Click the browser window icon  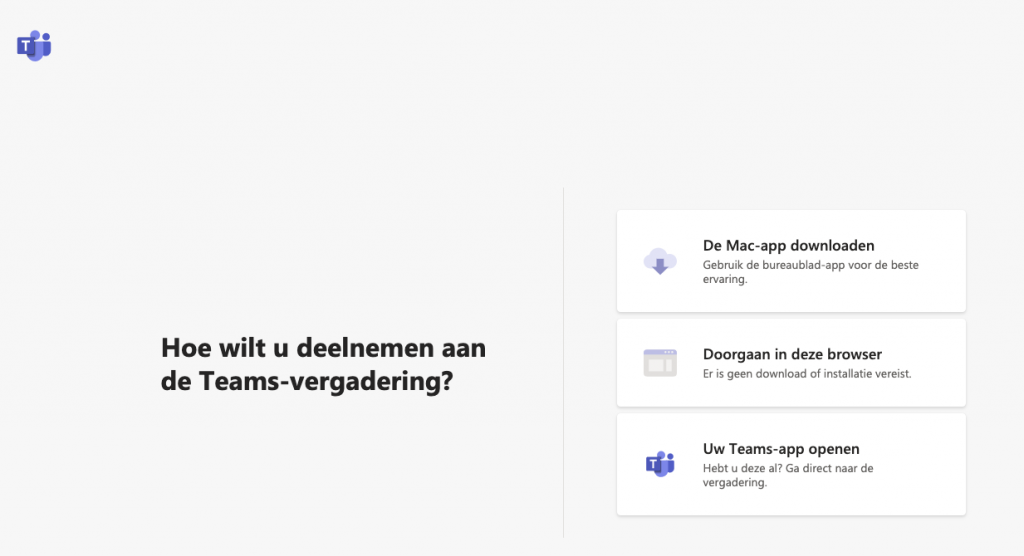pos(660,363)
